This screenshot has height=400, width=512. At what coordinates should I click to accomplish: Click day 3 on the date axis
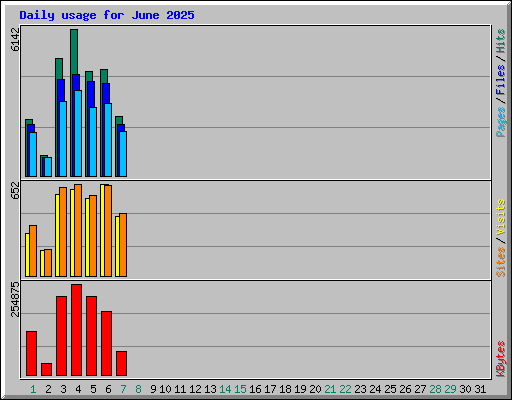tap(63, 389)
